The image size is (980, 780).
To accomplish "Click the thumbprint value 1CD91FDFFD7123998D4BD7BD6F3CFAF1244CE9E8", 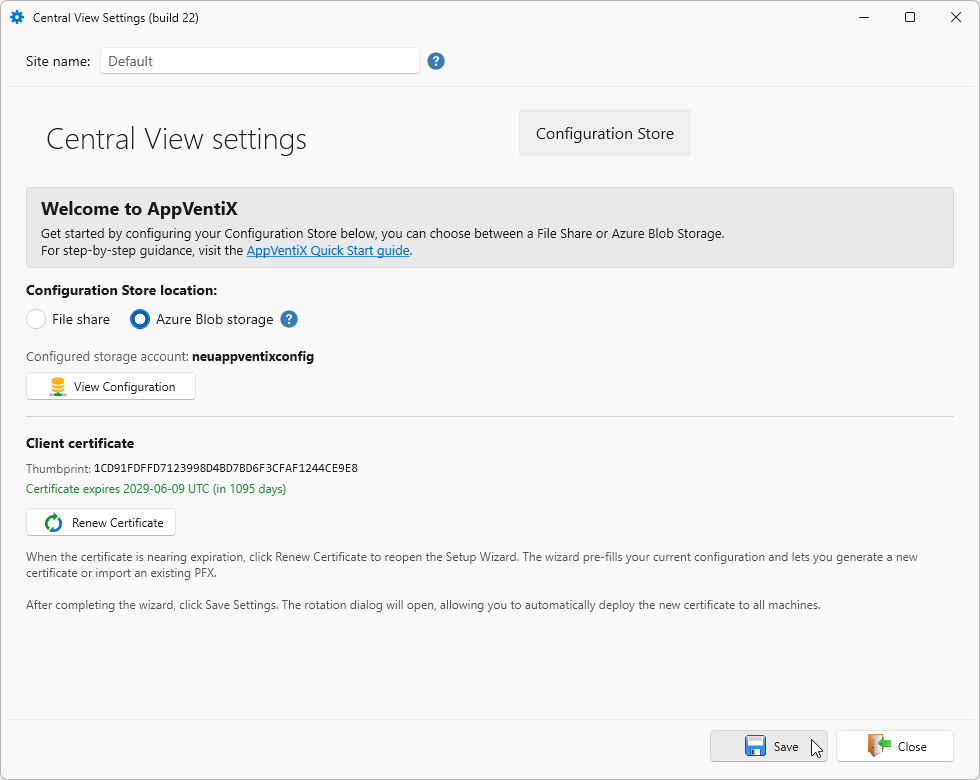I will [x=226, y=468].
